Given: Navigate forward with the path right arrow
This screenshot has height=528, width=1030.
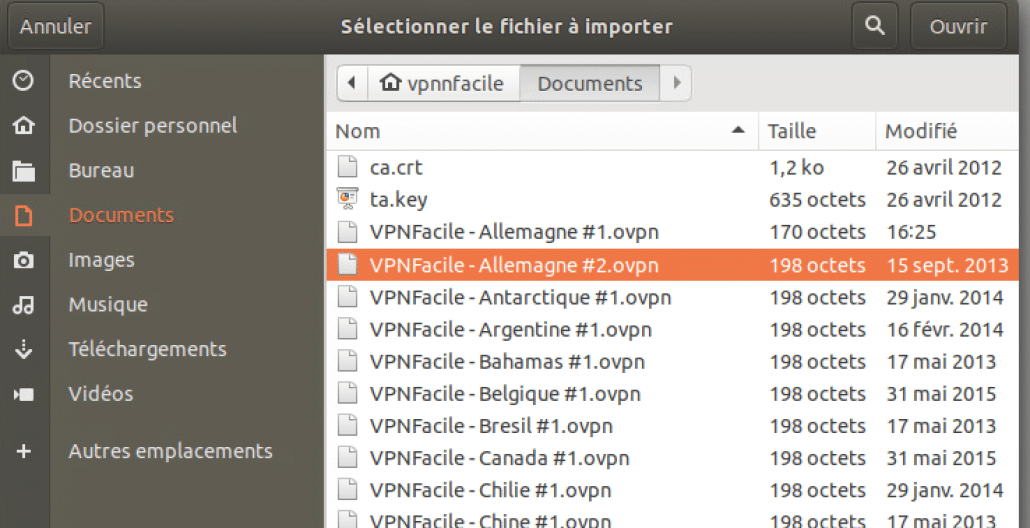Looking at the screenshot, I should click(676, 83).
